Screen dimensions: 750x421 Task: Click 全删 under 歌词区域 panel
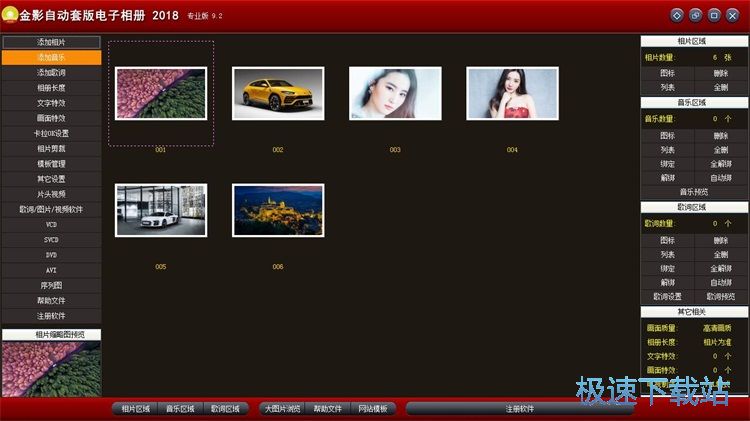click(721, 255)
